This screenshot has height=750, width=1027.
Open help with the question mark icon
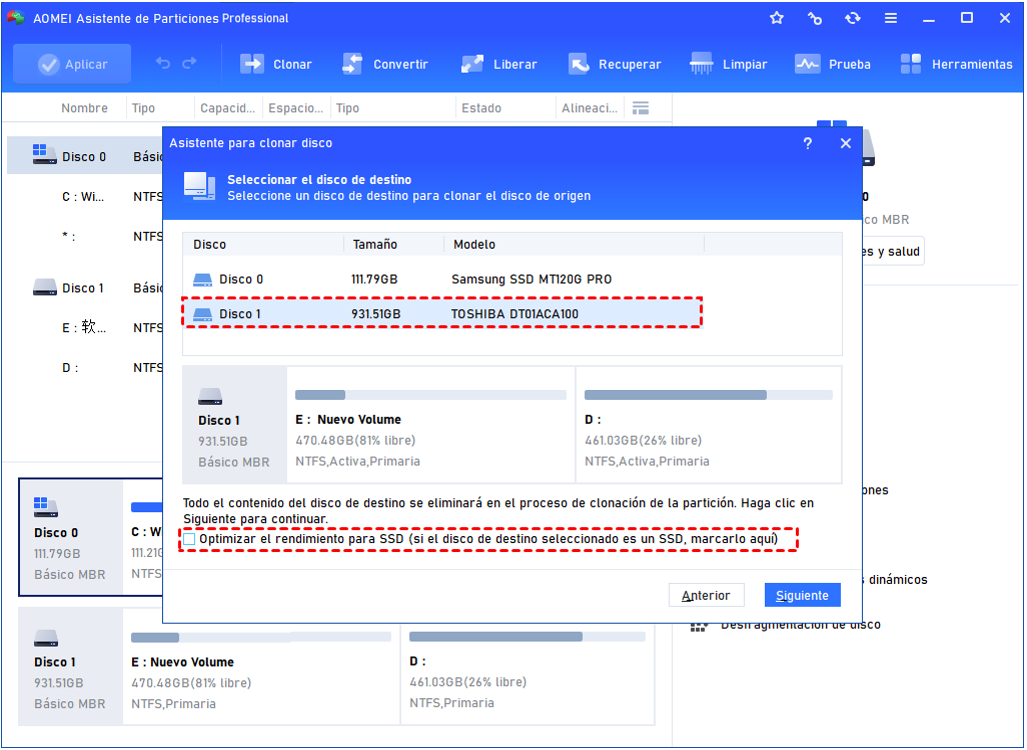[808, 143]
